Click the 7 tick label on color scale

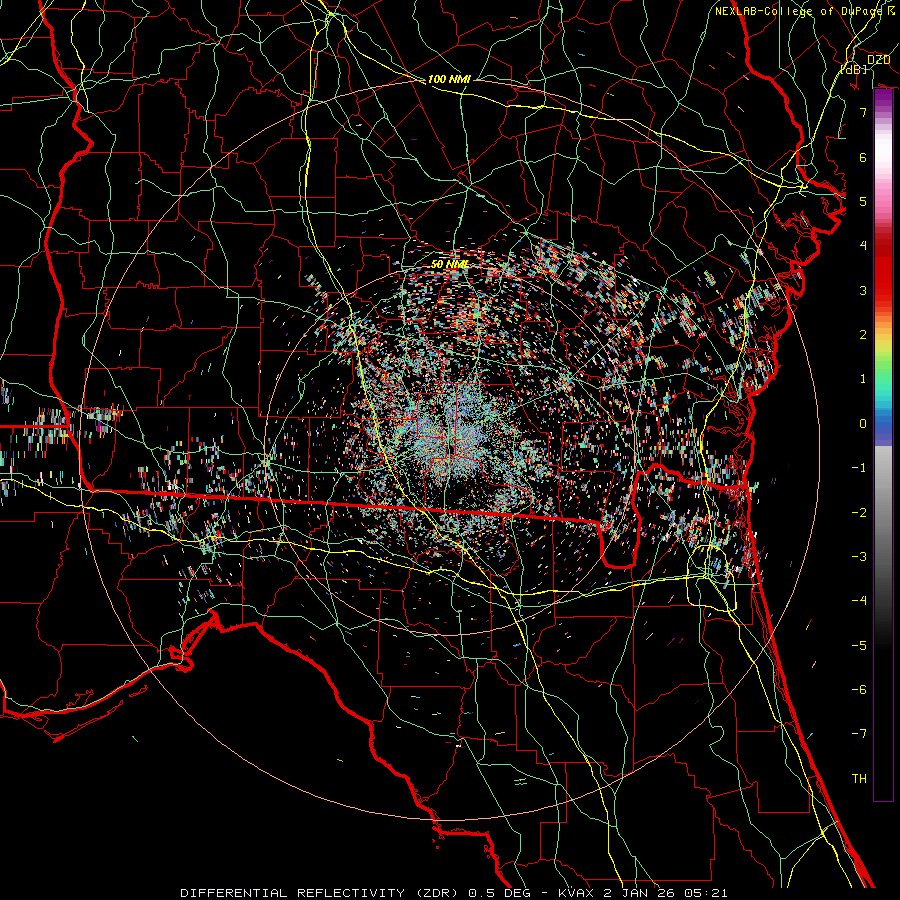pyautogui.click(x=863, y=112)
